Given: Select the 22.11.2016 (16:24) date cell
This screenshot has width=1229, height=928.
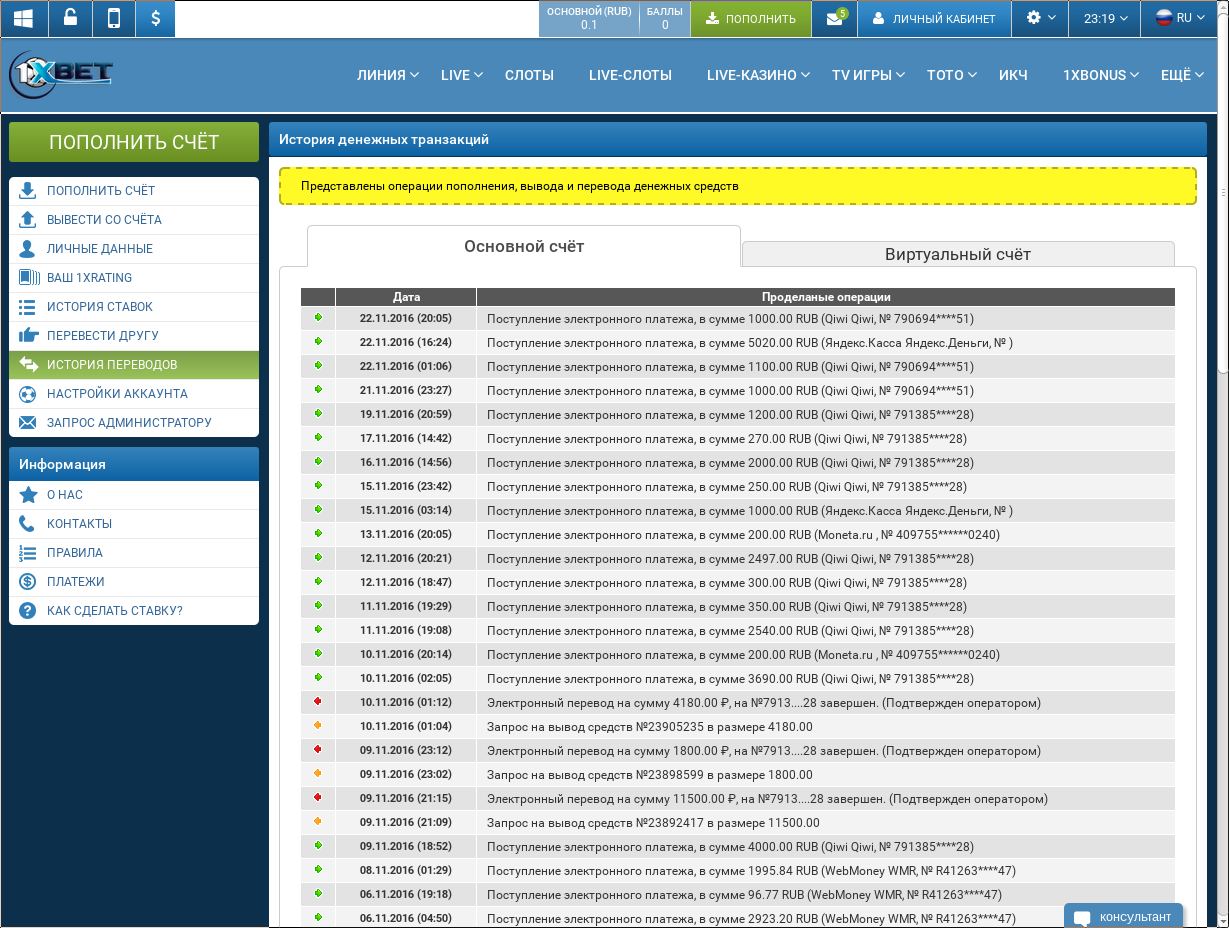Looking at the screenshot, I should (x=406, y=342).
